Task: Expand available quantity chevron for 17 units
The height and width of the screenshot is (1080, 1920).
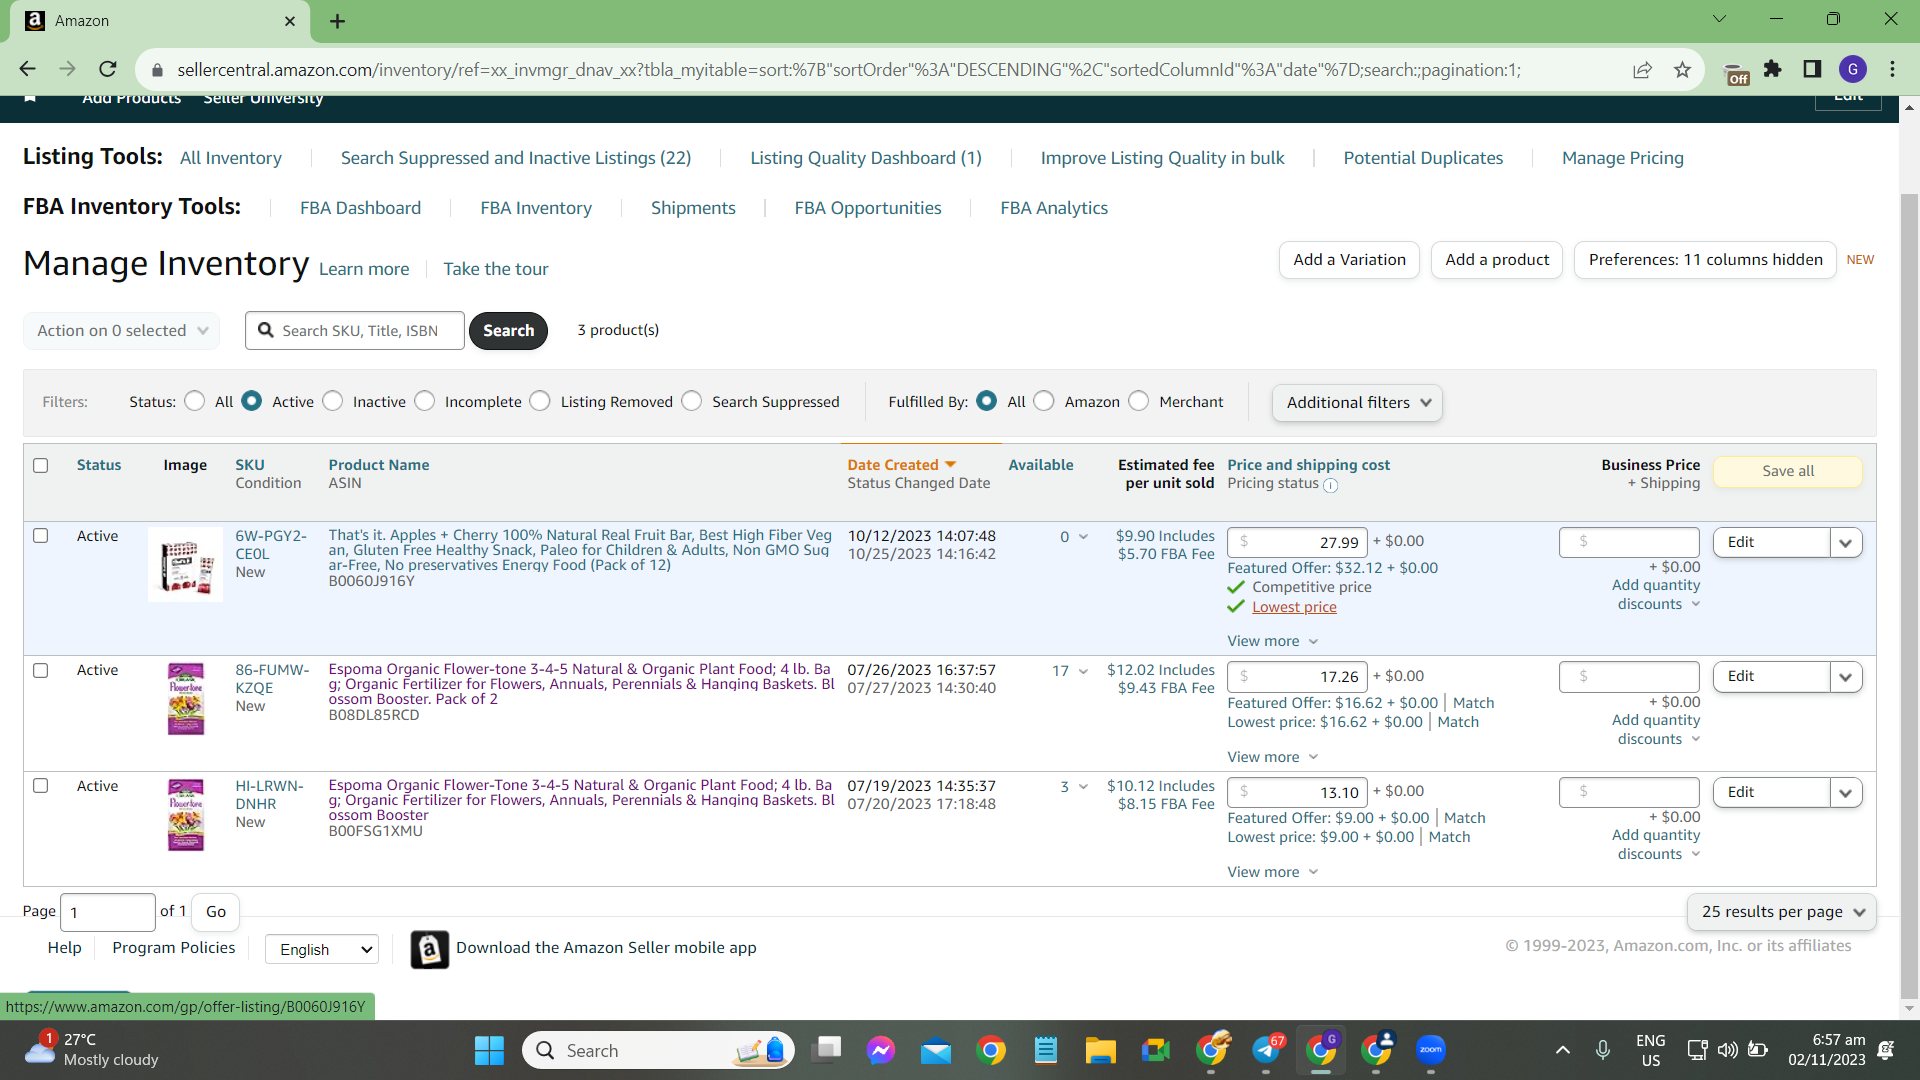Action: pos(1083,671)
